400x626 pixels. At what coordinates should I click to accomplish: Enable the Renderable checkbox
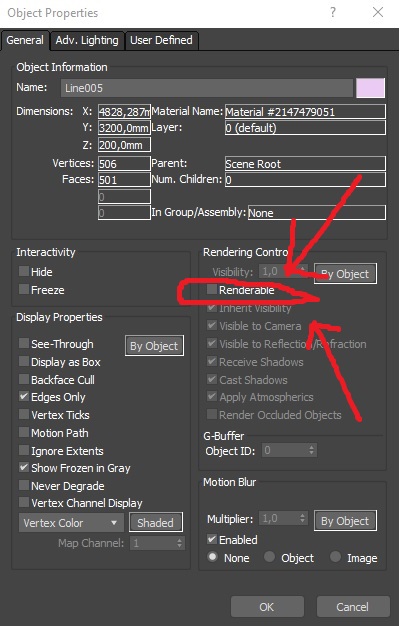point(212,289)
